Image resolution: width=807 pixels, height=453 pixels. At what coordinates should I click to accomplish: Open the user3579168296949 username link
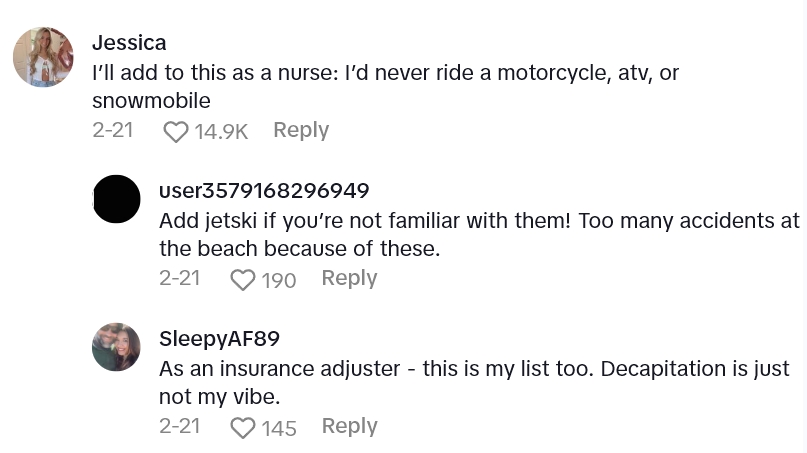point(264,190)
